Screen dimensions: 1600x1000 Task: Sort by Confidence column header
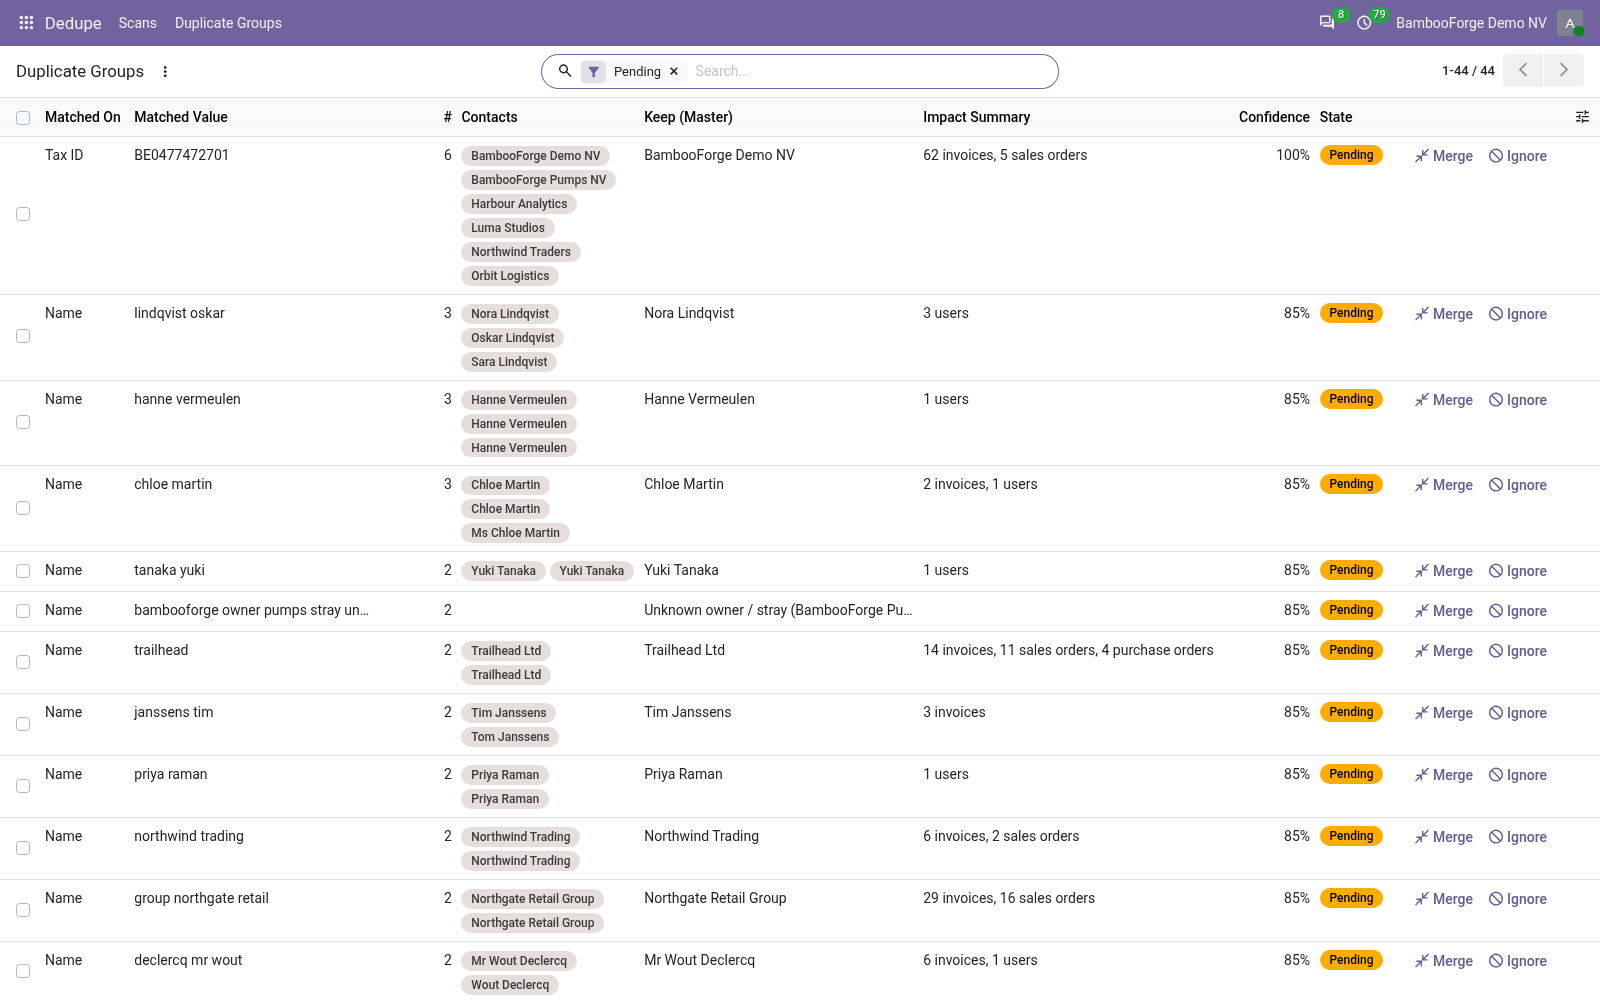[x=1274, y=117]
